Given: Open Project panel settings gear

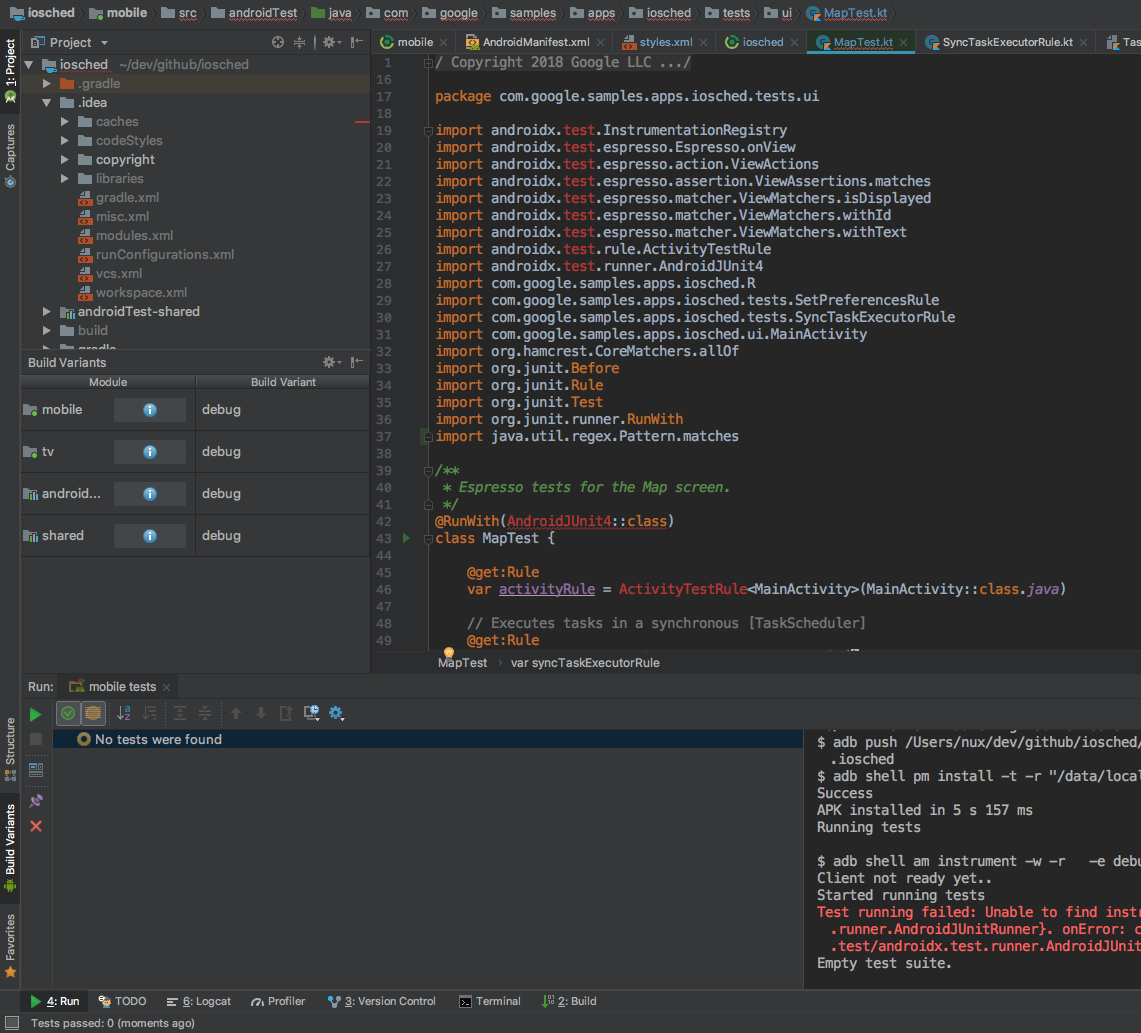Looking at the screenshot, I should pyautogui.click(x=330, y=42).
